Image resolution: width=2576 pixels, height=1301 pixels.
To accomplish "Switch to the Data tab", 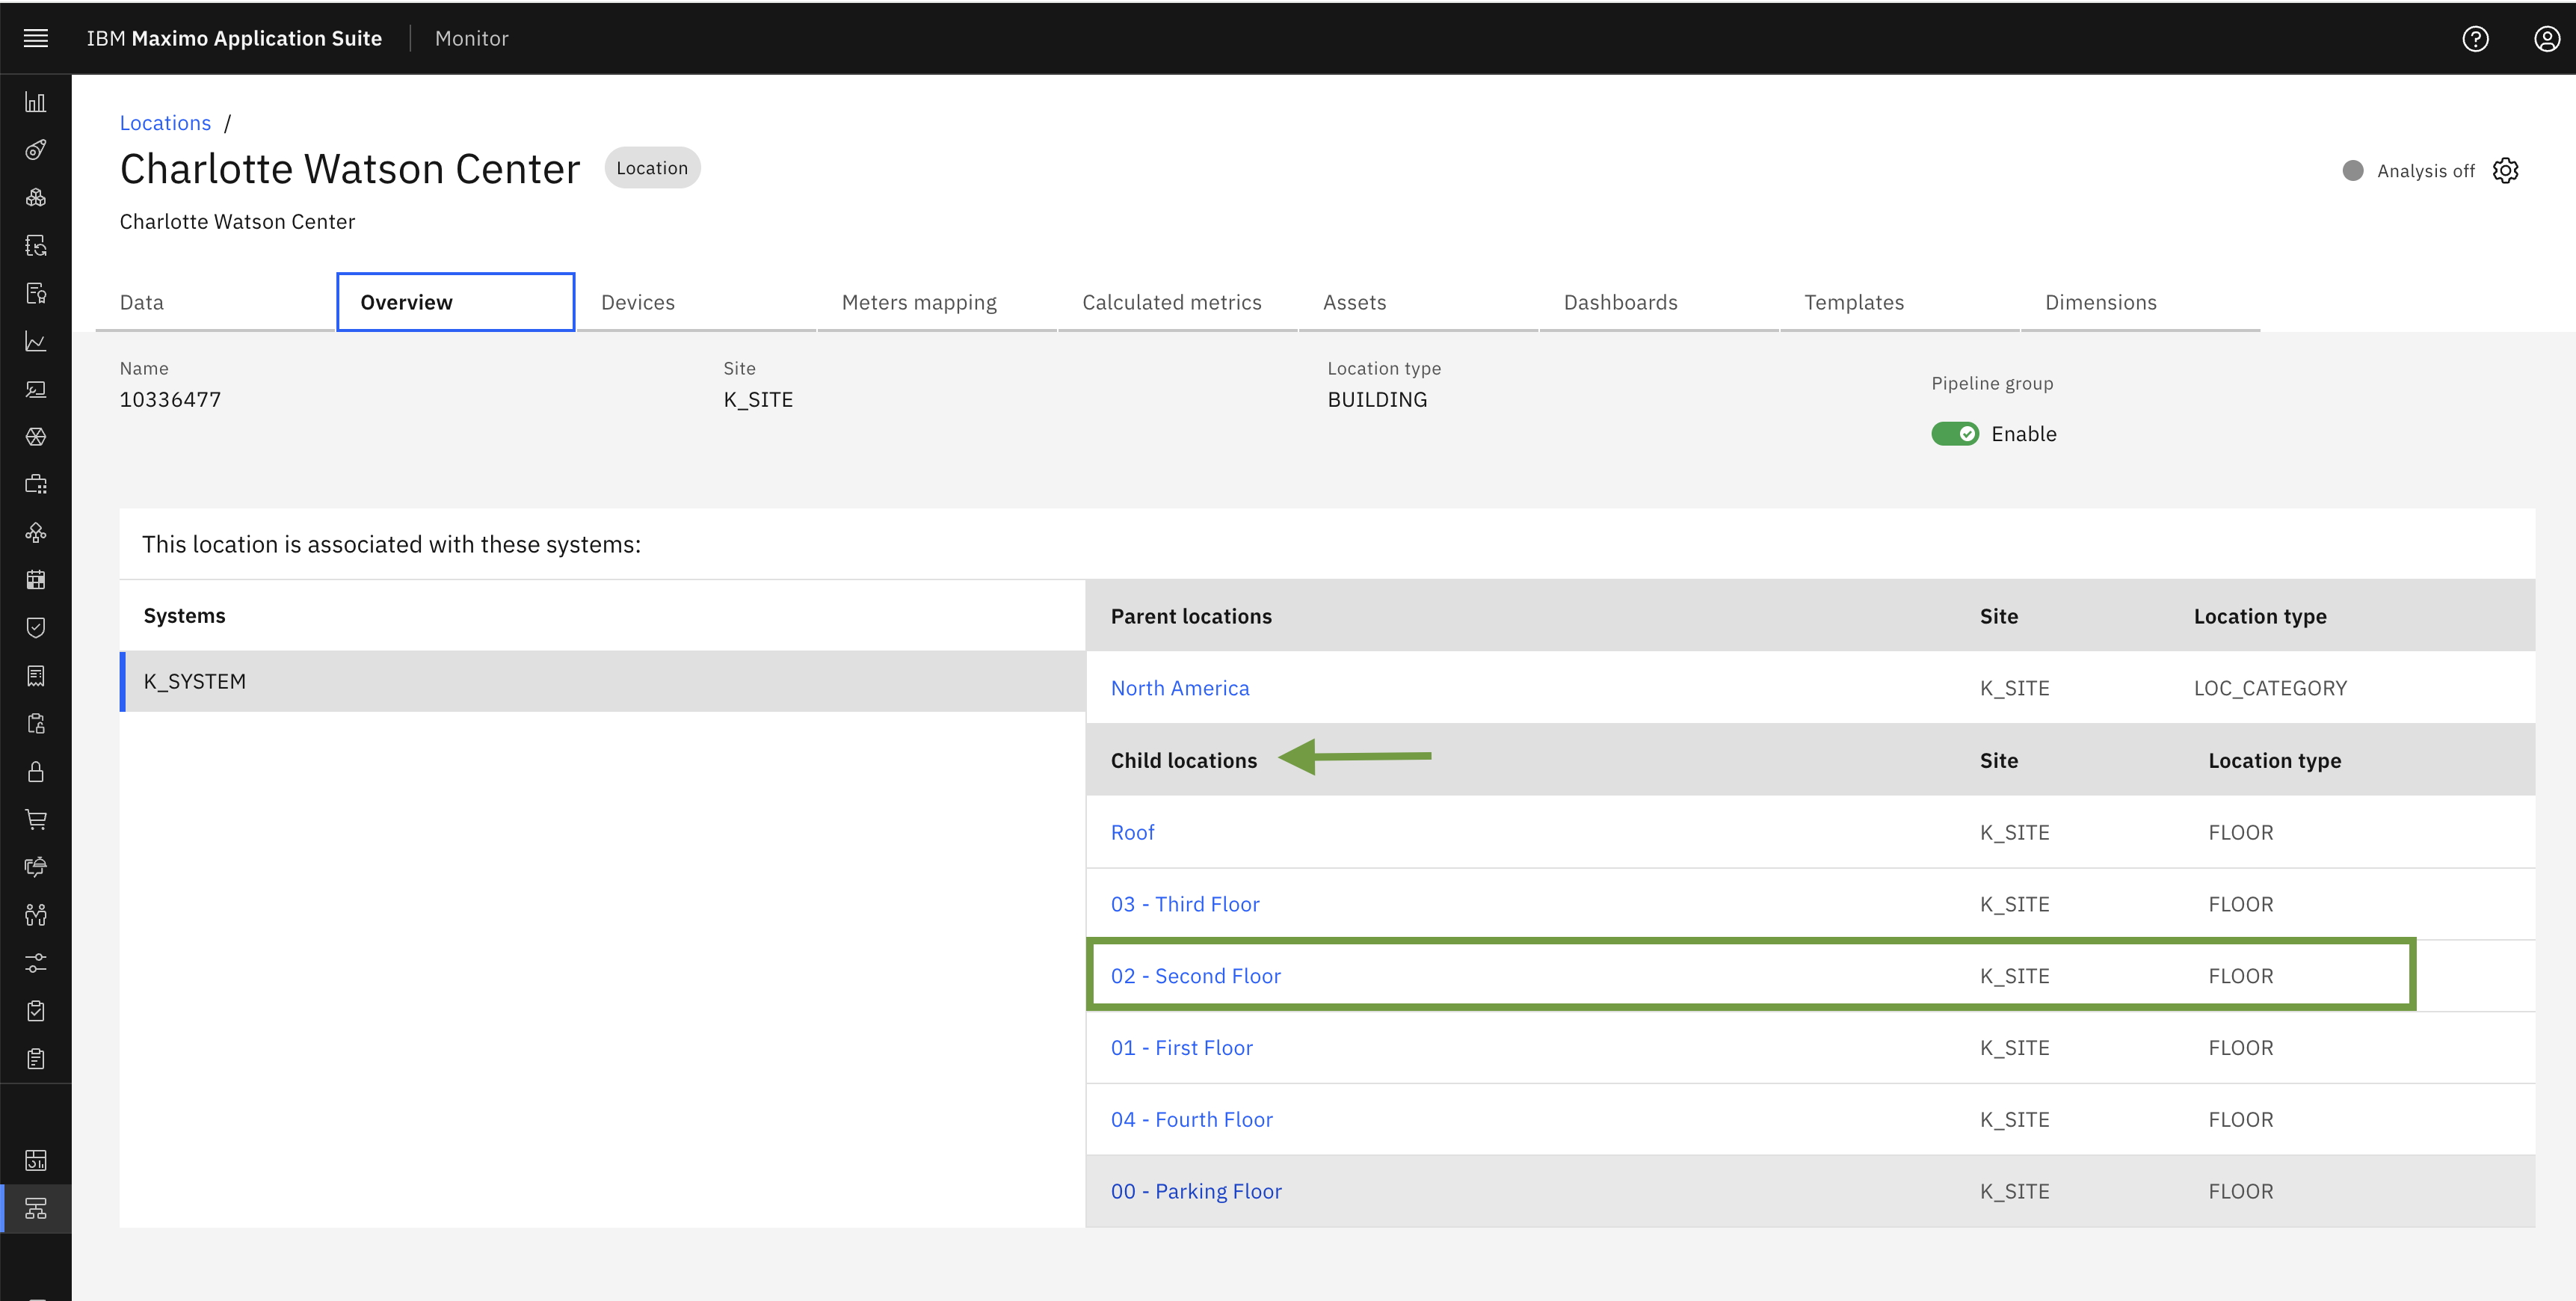I will 215,302.
